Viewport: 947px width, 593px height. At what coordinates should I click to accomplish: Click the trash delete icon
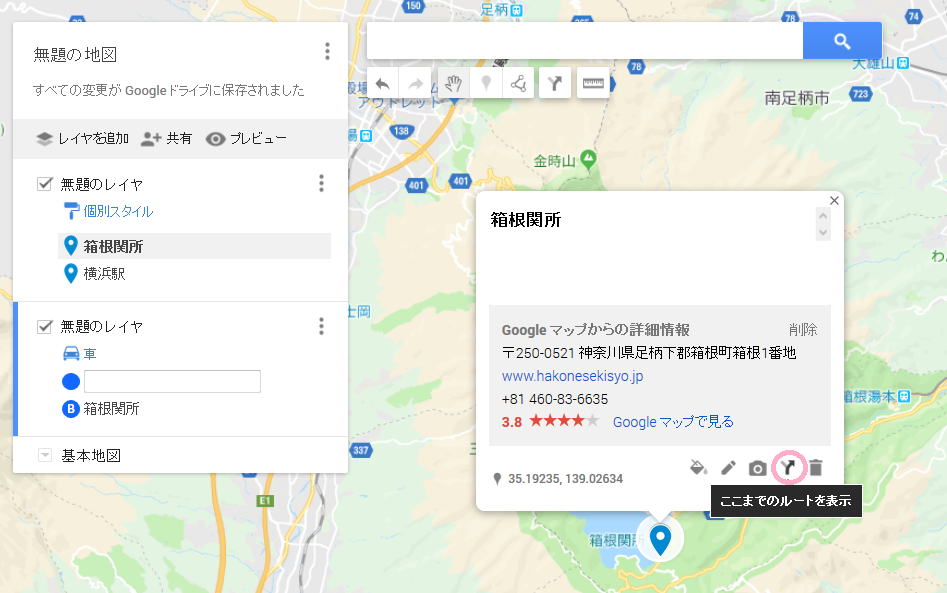tap(816, 467)
